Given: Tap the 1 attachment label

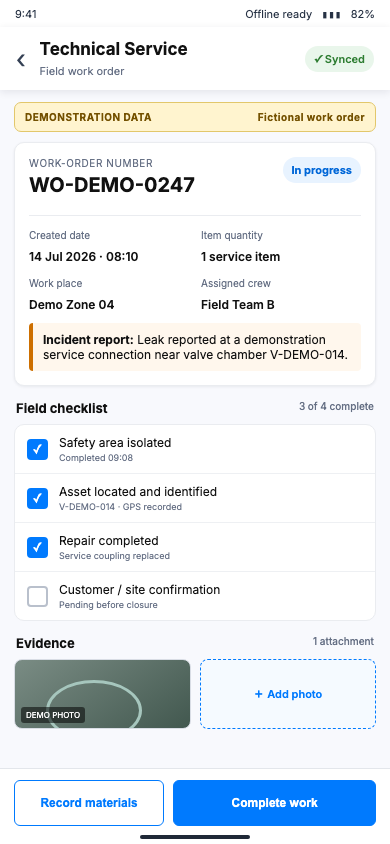Looking at the screenshot, I should tap(343, 641).
